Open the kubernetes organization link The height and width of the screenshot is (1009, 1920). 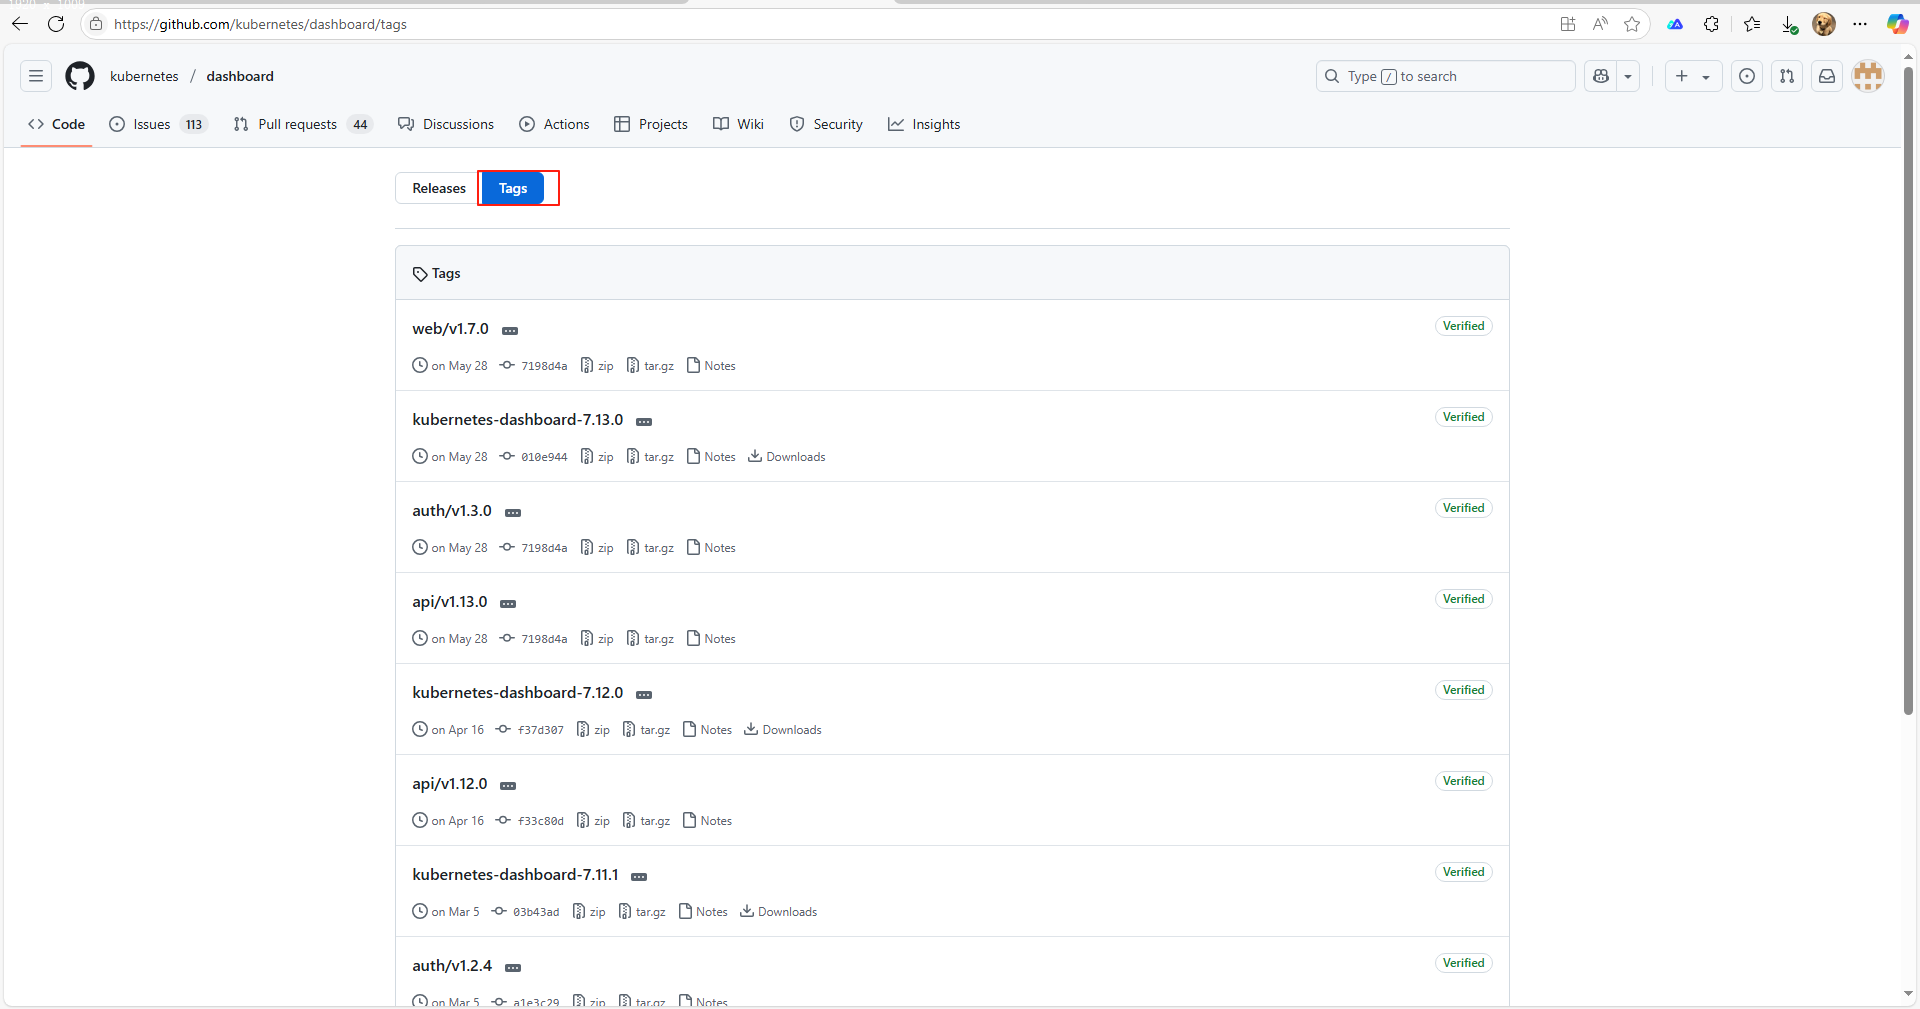[x=144, y=76]
